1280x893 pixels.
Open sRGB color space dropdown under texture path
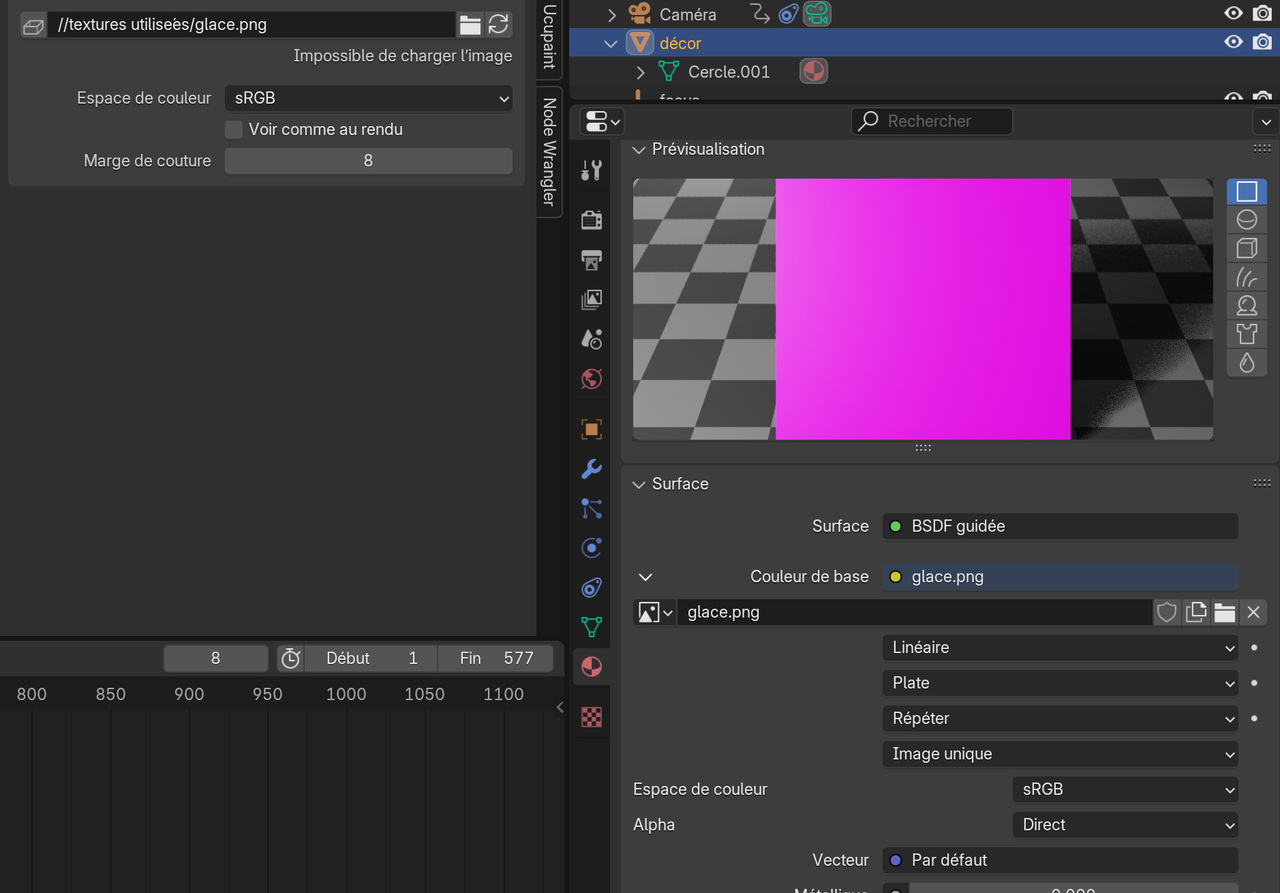click(369, 98)
